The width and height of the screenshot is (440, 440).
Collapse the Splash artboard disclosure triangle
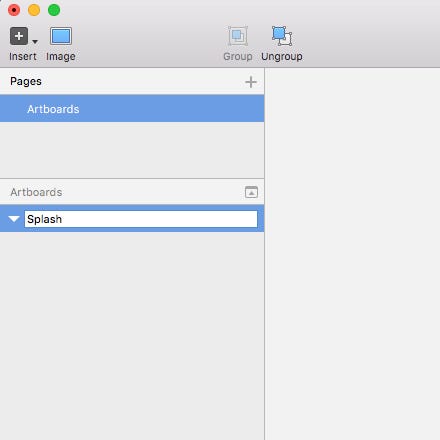click(x=14, y=219)
